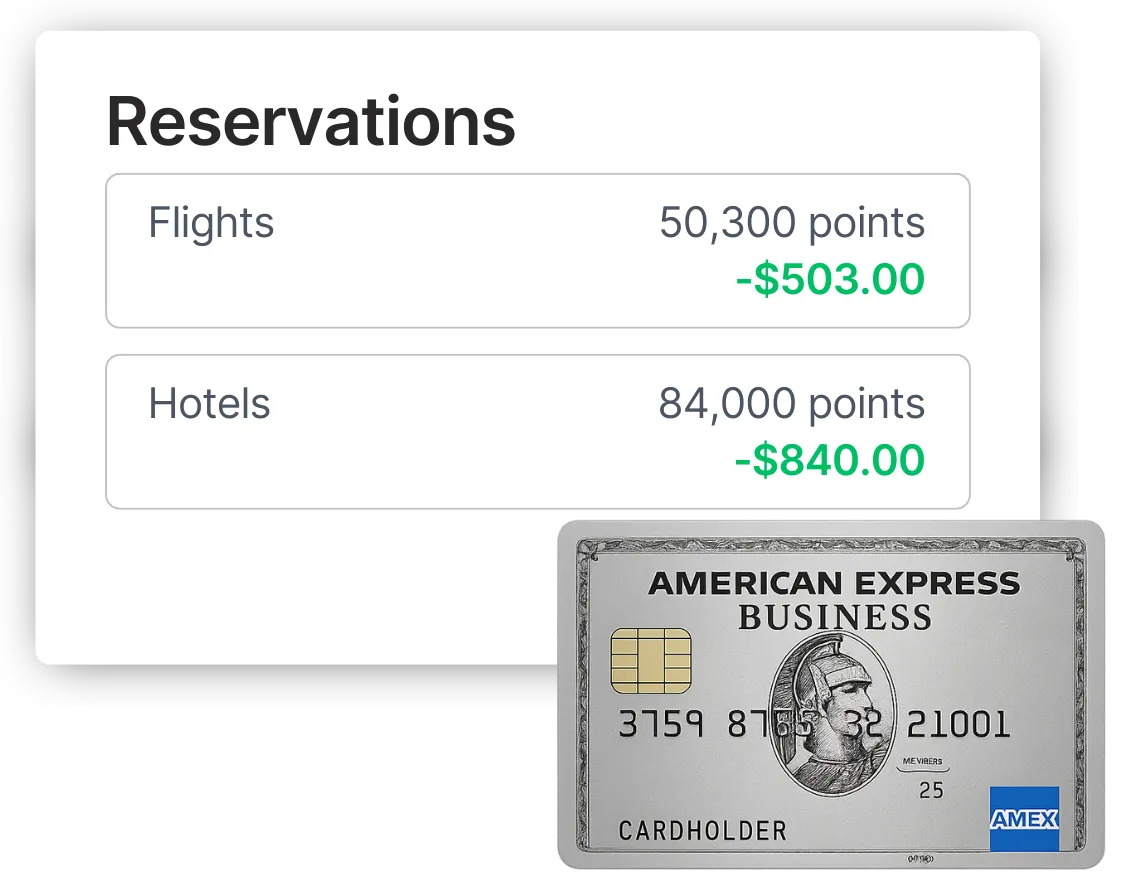Click the American Express Business card image
Viewport: 1136px width, 891px height.
(831, 695)
